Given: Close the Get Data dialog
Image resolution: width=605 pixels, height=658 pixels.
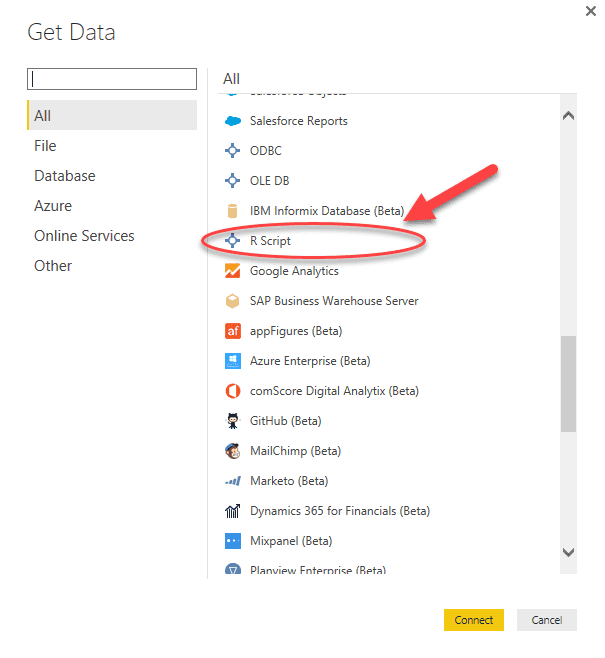Looking at the screenshot, I should (591, 11).
